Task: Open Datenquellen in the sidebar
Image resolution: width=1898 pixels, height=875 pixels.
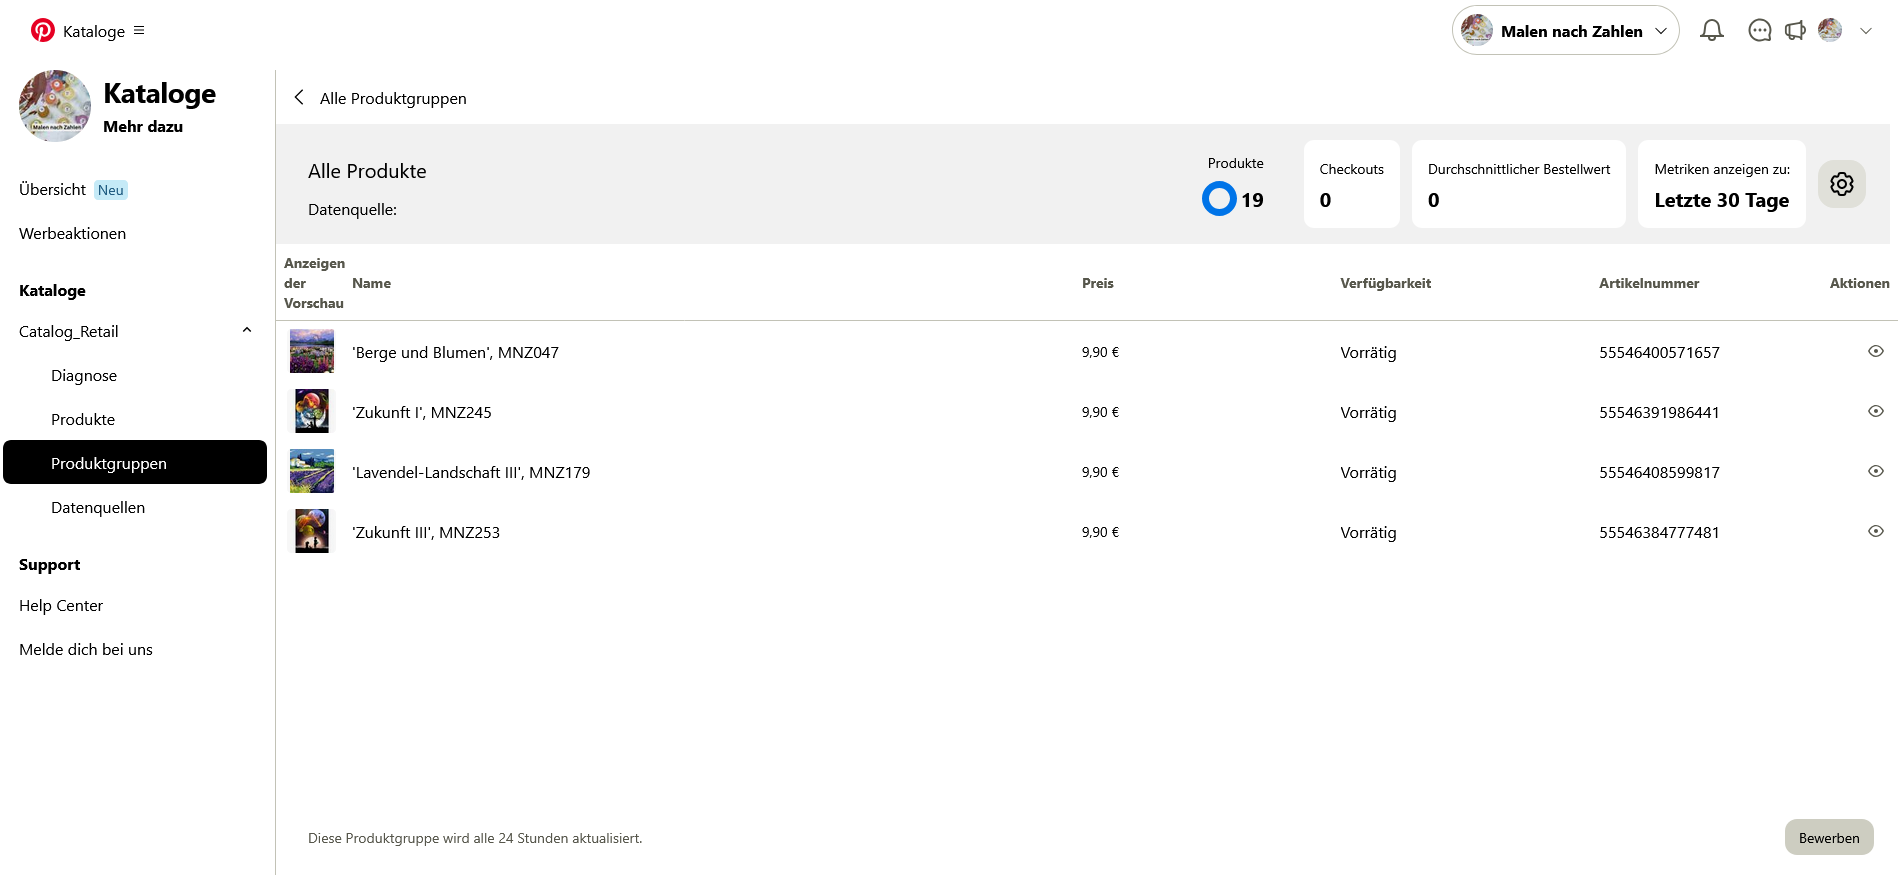Action: (98, 508)
